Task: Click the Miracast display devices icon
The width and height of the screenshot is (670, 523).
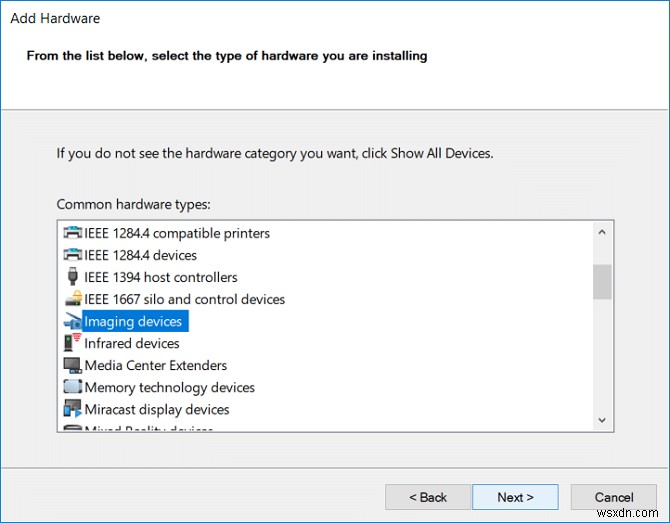Action: (72, 409)
